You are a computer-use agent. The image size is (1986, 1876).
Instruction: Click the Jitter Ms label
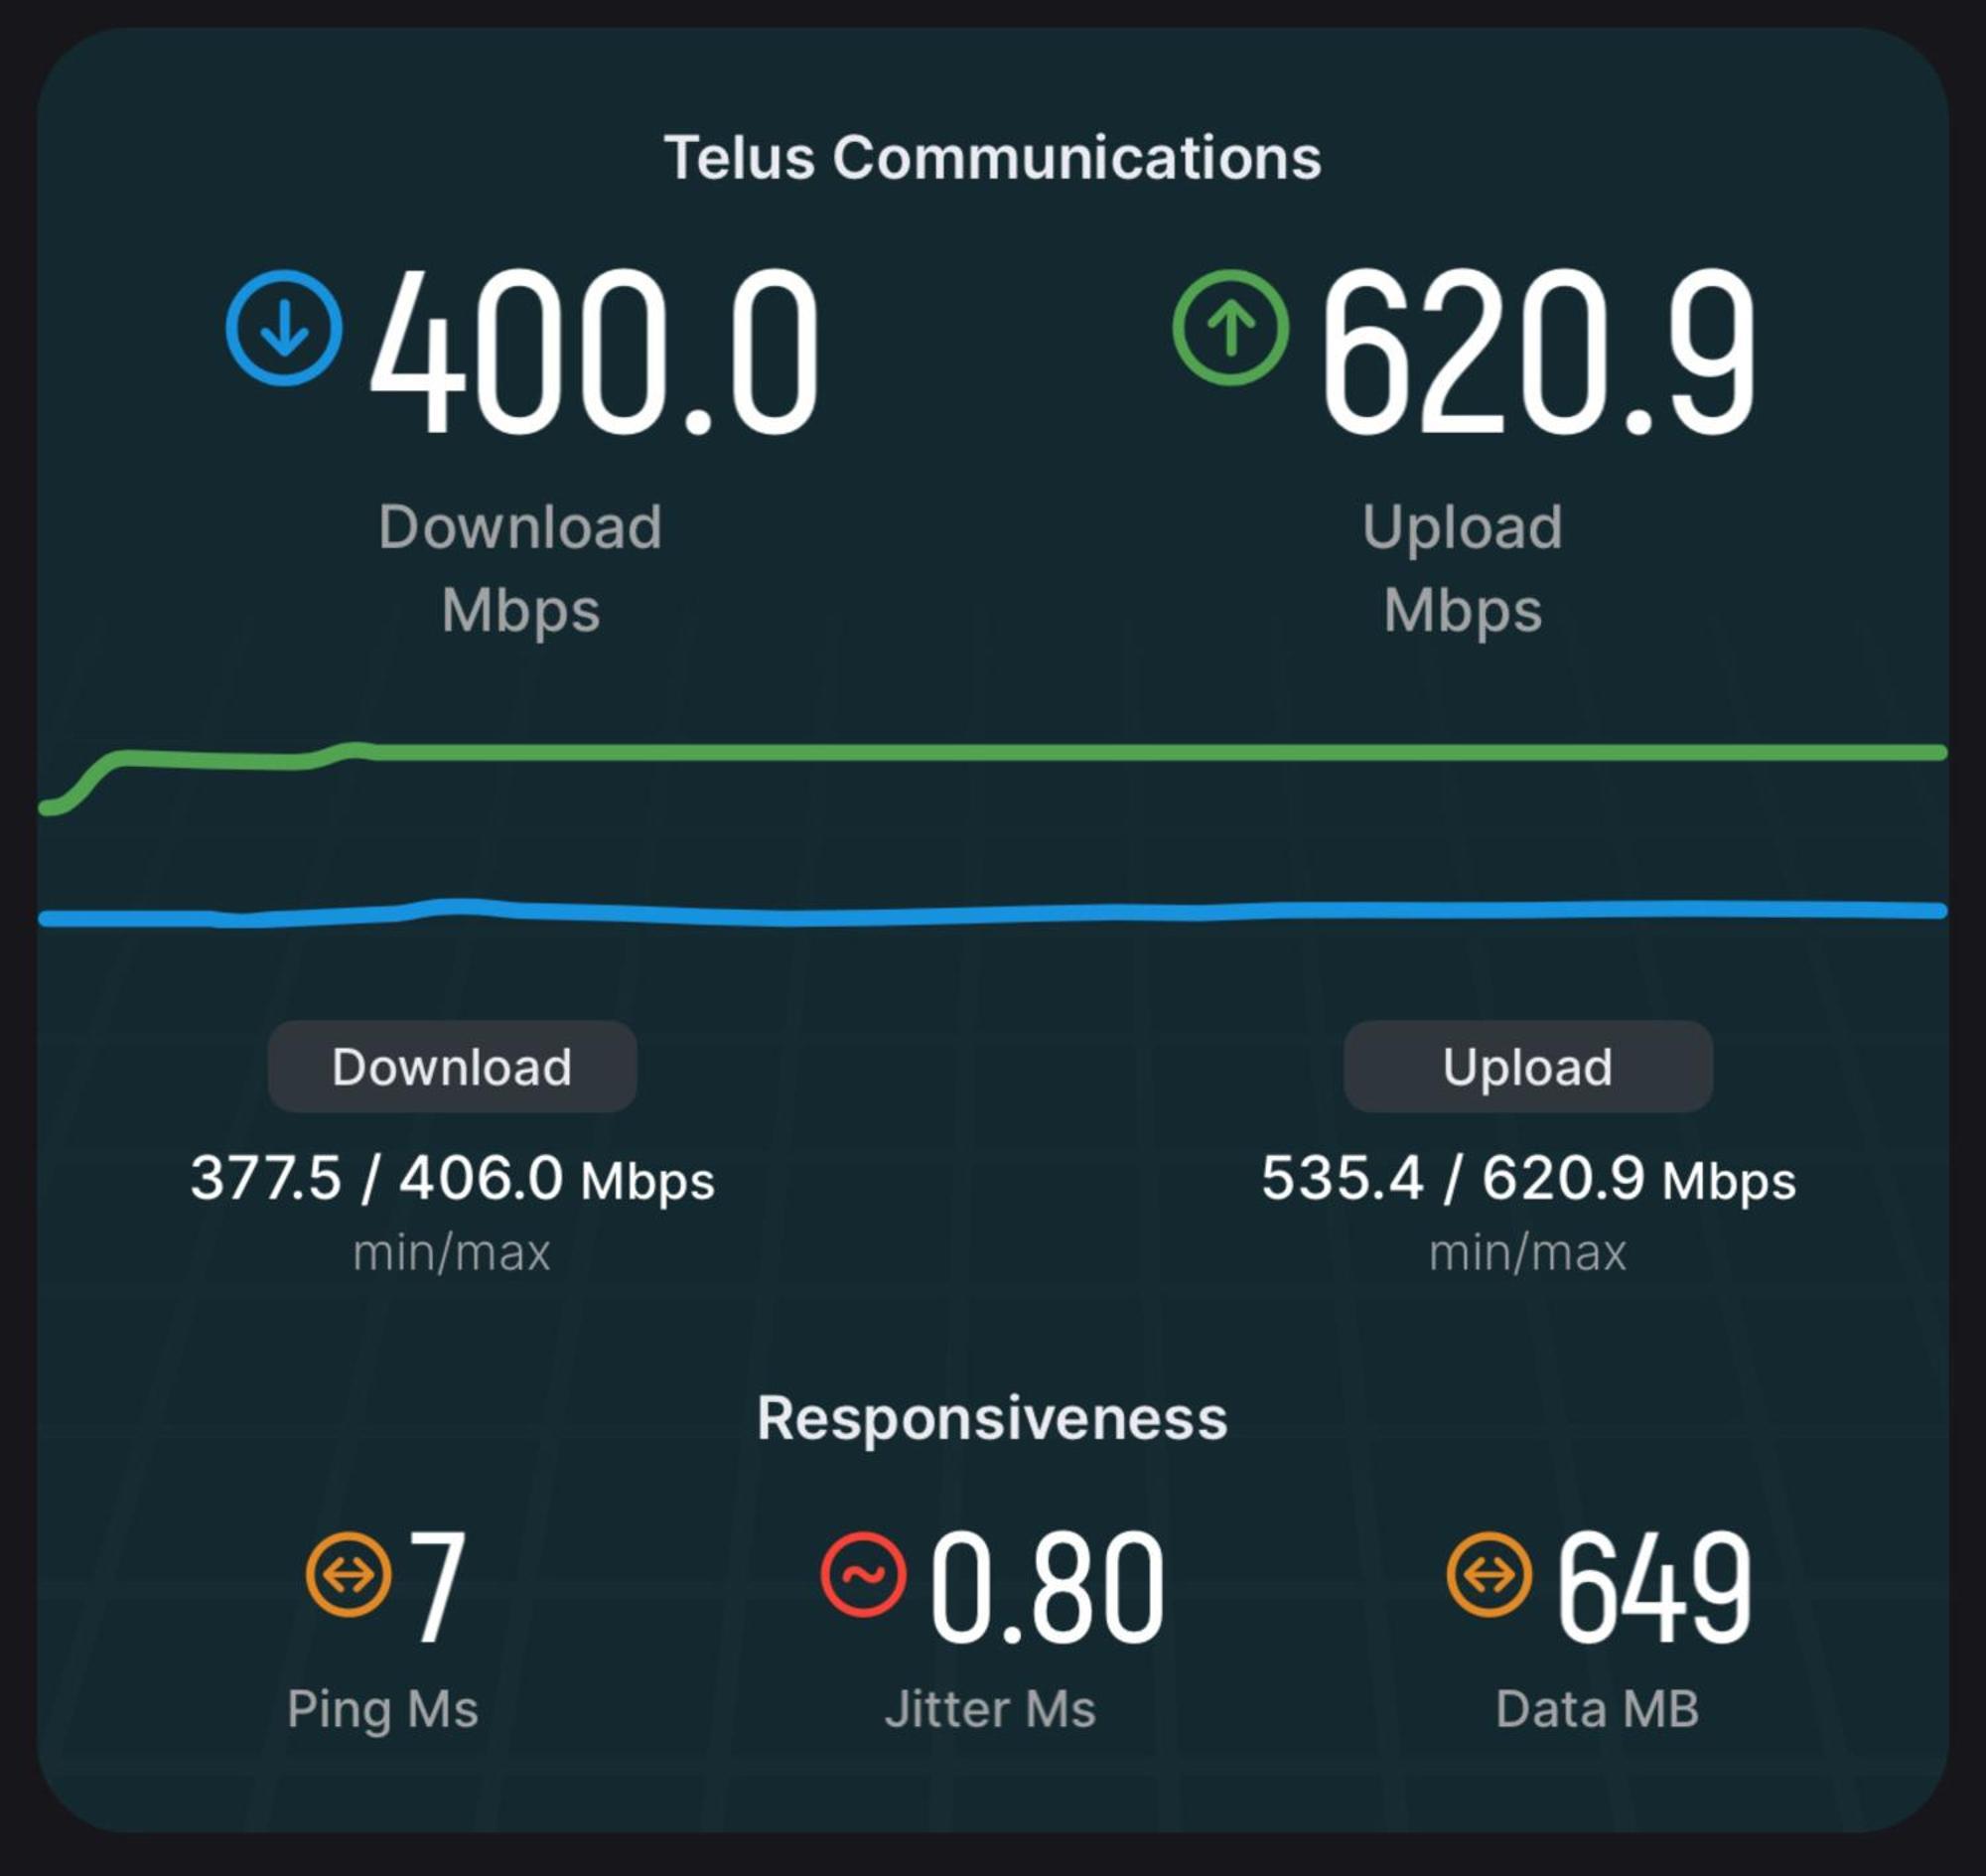(990, 1709)
